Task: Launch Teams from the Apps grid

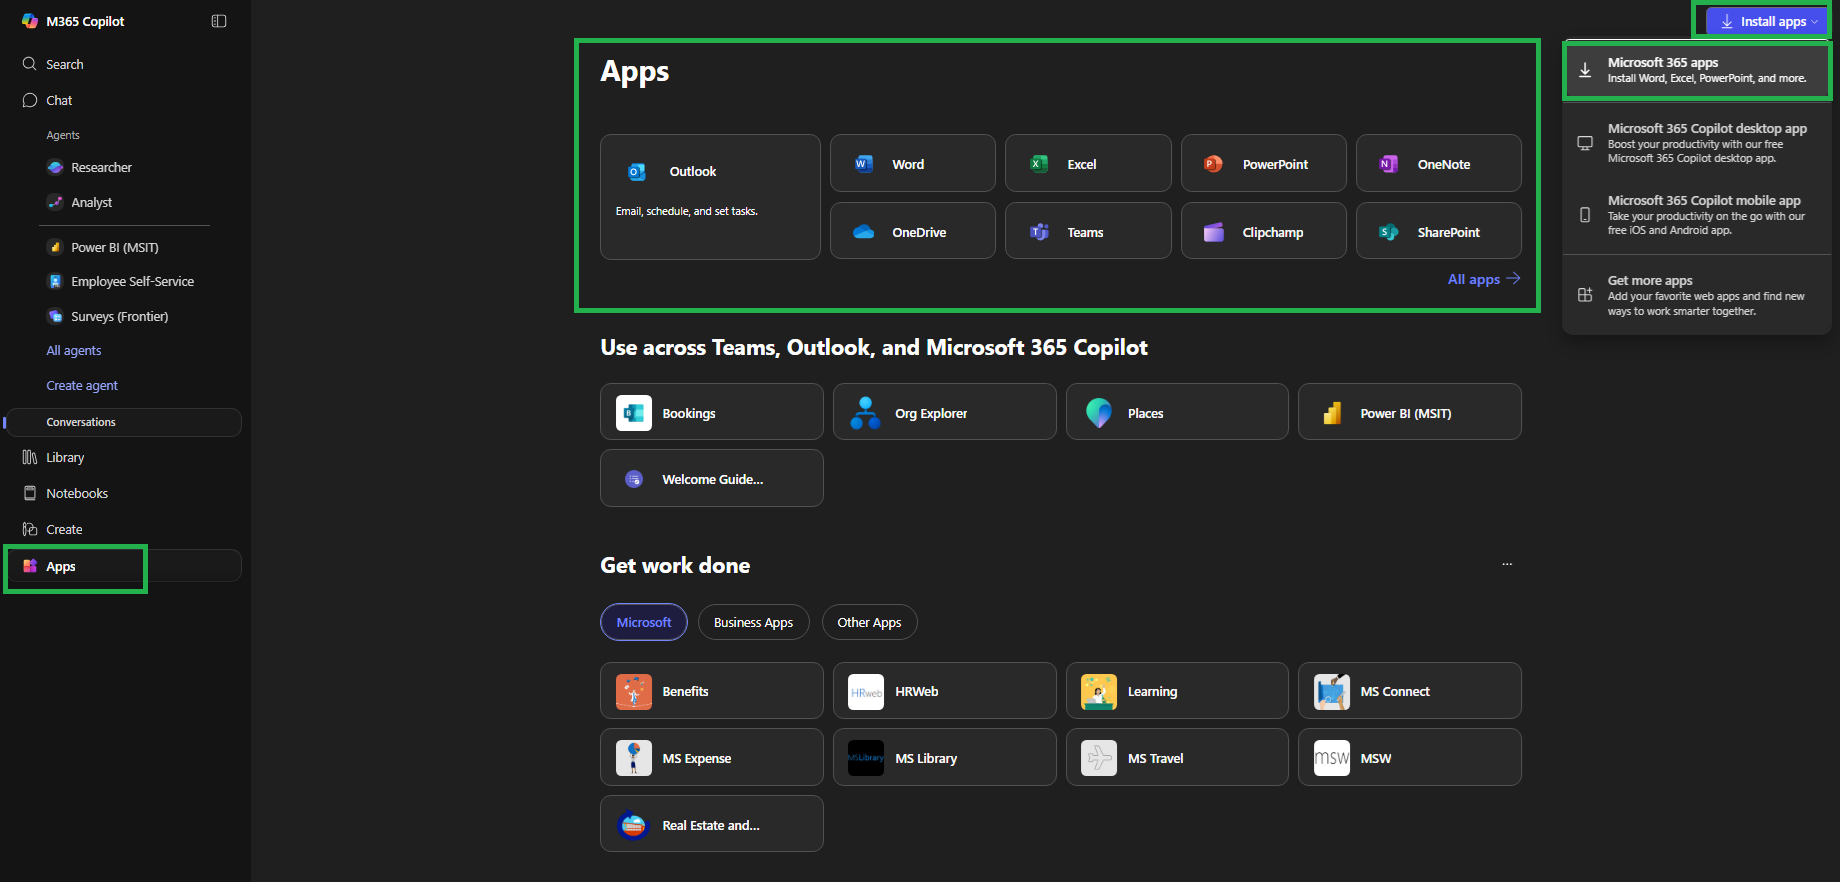Action: click(1088, 231)
